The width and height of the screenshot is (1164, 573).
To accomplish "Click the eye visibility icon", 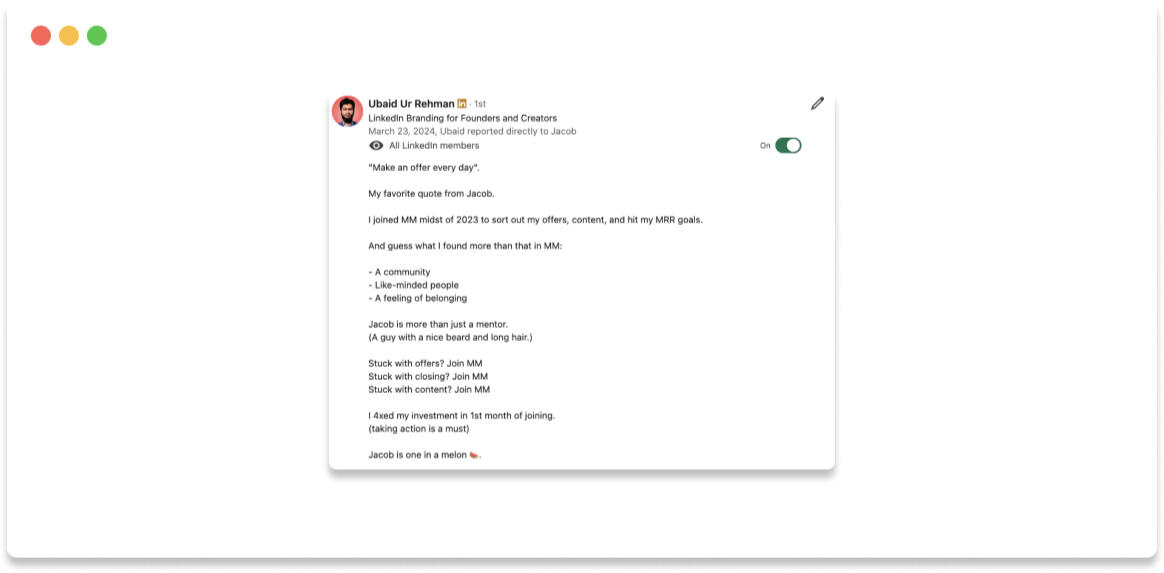I will pyautogui.click(x=376, y=146).
